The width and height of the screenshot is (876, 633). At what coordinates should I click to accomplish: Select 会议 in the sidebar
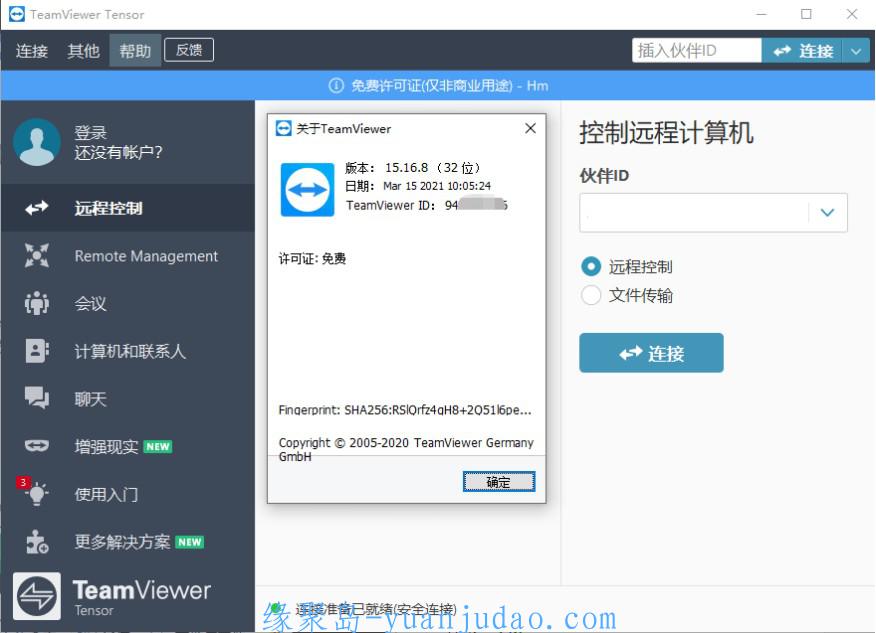(x=127, y=303)
